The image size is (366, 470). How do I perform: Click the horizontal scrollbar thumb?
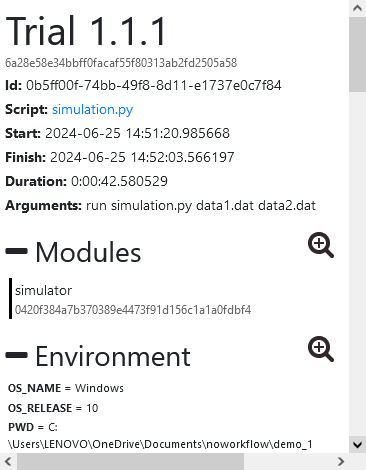click(130, 462)
